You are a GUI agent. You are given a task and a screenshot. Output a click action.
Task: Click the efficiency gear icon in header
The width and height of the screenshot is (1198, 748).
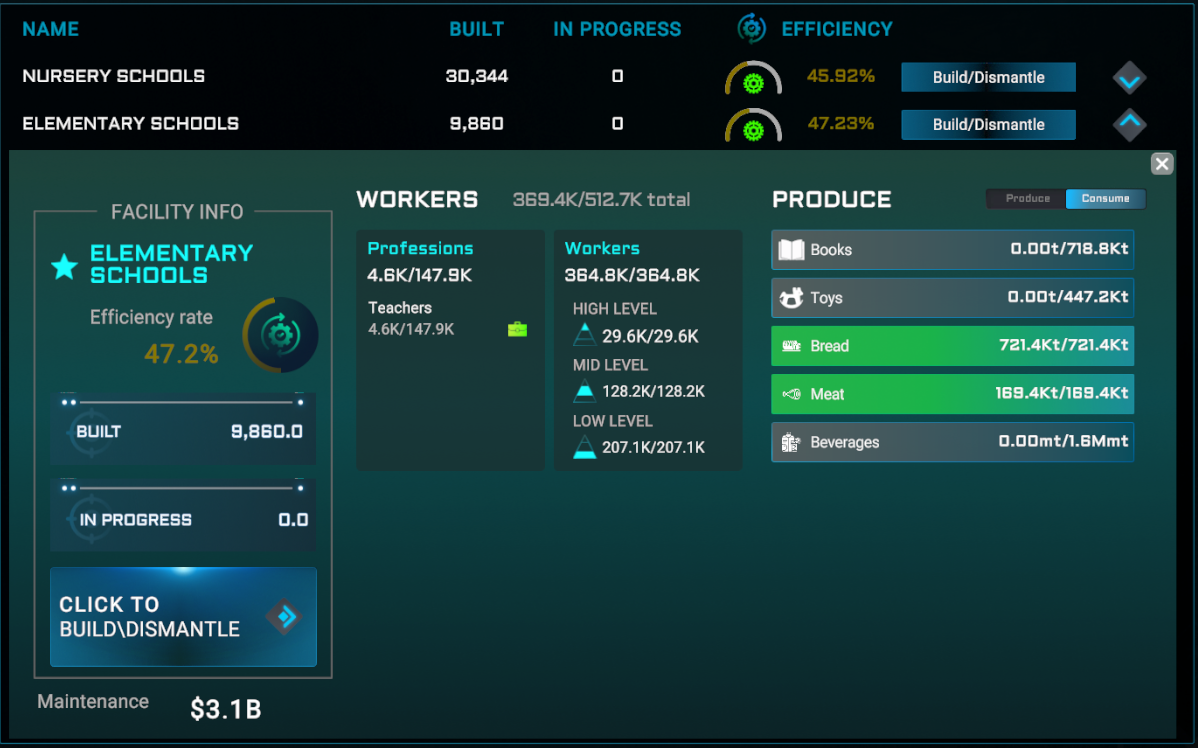tap(751, 29)
